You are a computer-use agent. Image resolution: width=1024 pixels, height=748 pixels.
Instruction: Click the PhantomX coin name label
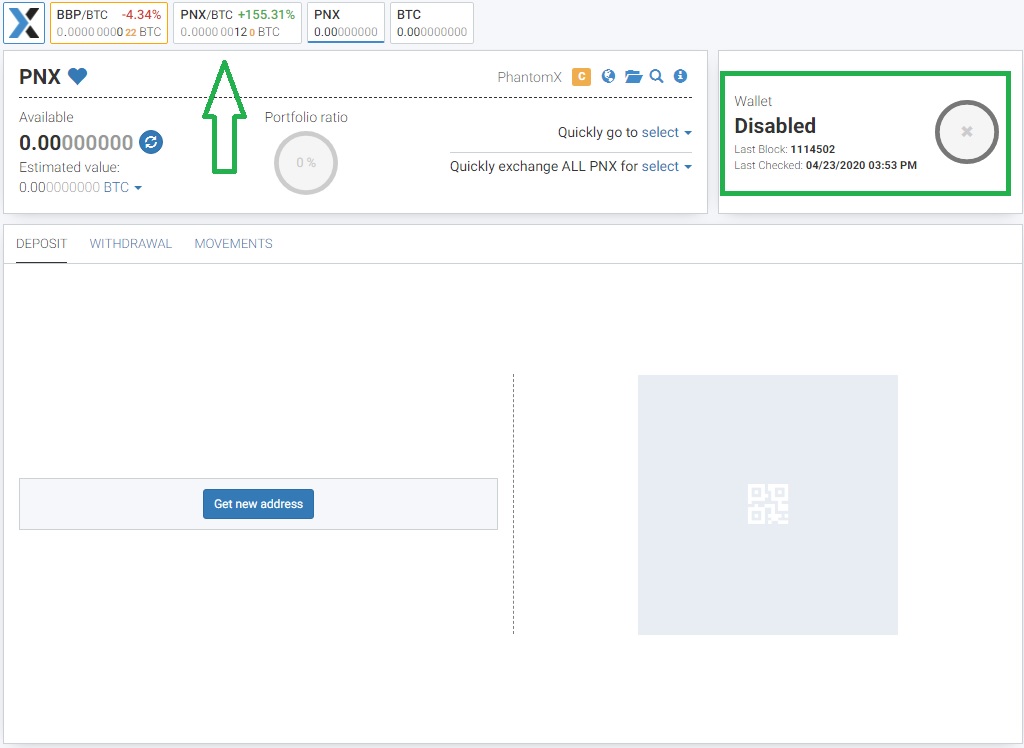[530, 77]
